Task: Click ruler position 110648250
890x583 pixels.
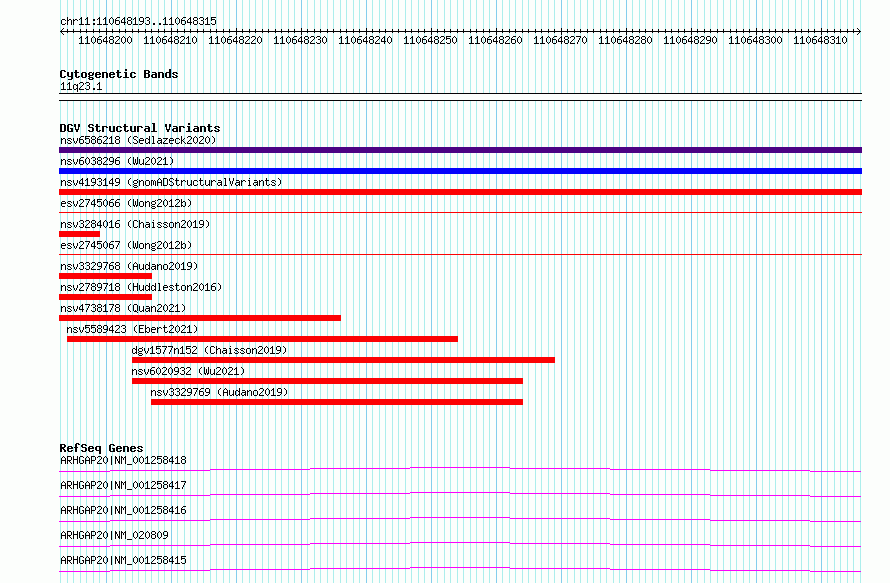Action: pyautogui.click(x=430, y=40)
